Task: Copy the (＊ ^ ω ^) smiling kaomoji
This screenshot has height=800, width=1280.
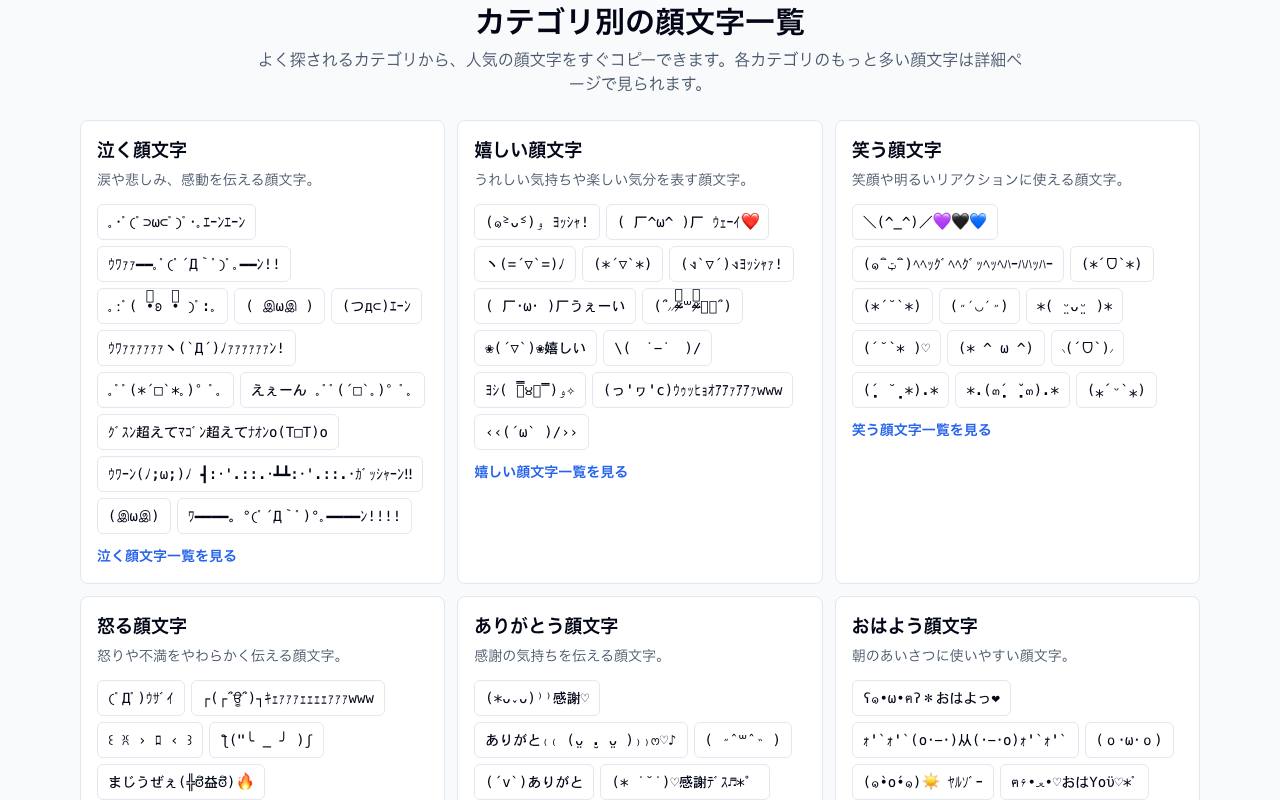Action: [996, 348]
